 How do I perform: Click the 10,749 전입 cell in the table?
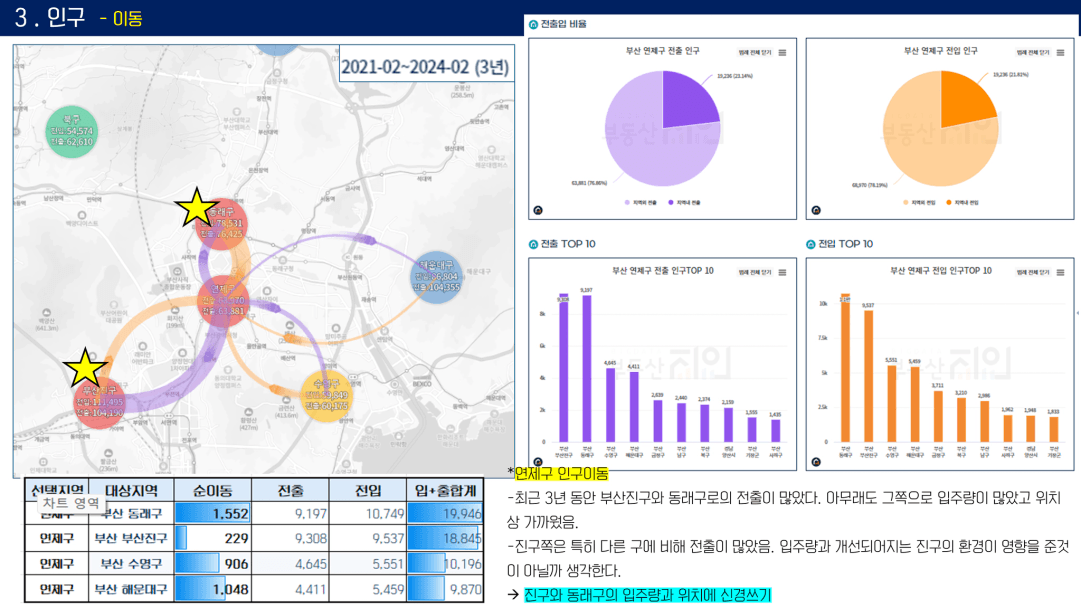tap(368, 514)
